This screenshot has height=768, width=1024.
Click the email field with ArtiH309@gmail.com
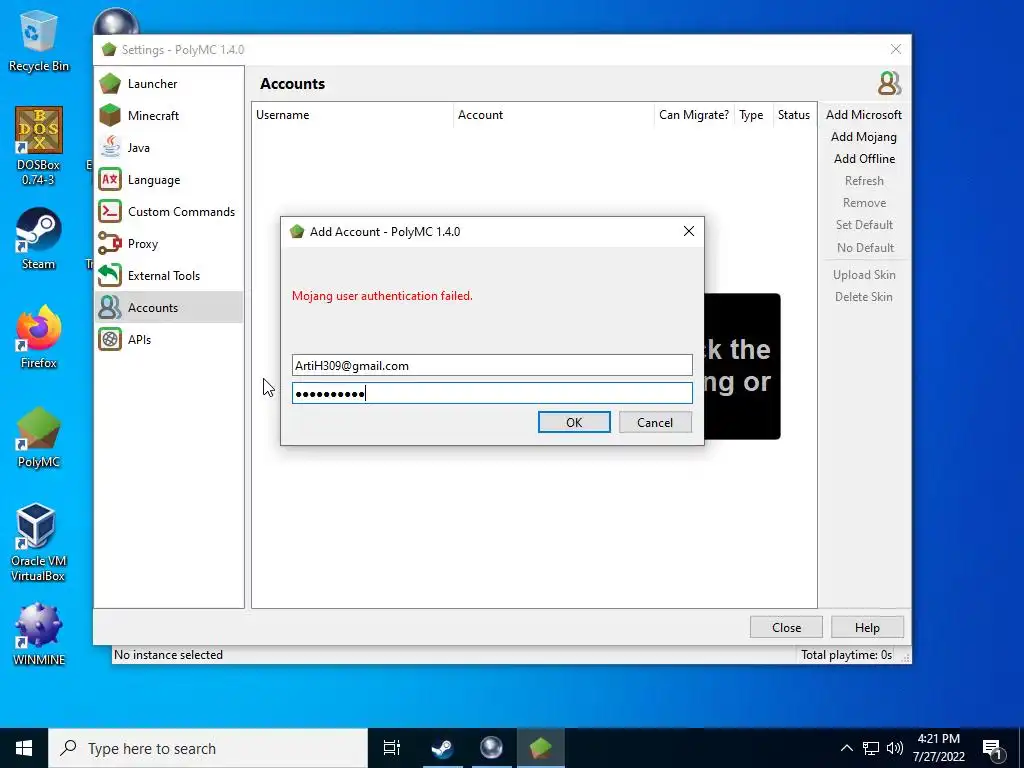click(x=492, y=366)
